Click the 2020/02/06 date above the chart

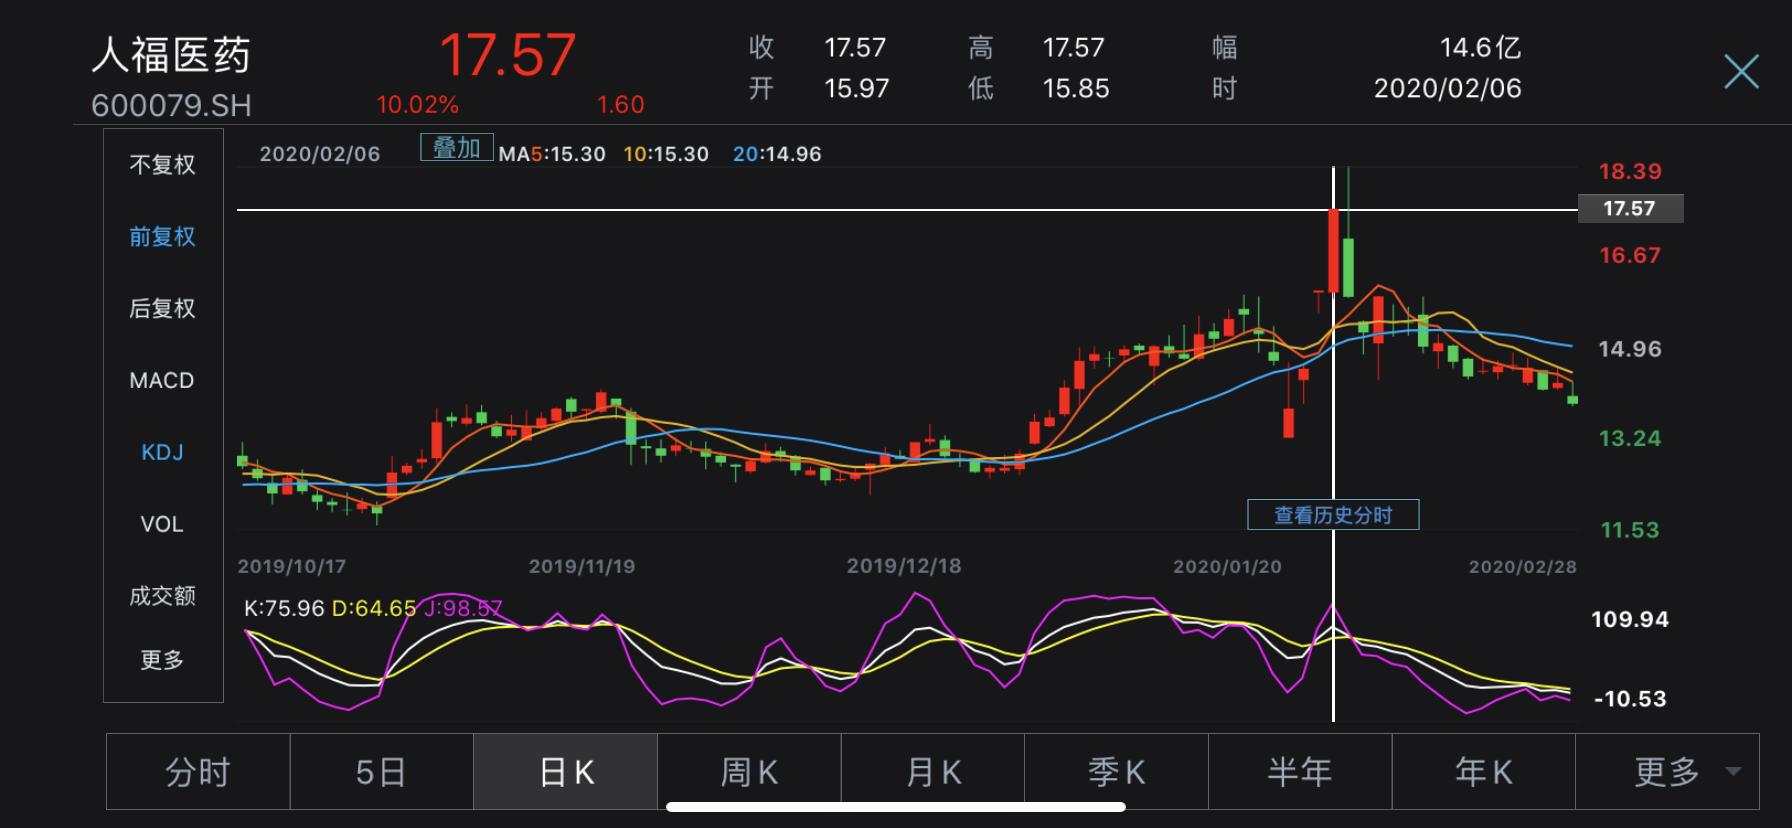pyautogui.click(x=320, y=154)
